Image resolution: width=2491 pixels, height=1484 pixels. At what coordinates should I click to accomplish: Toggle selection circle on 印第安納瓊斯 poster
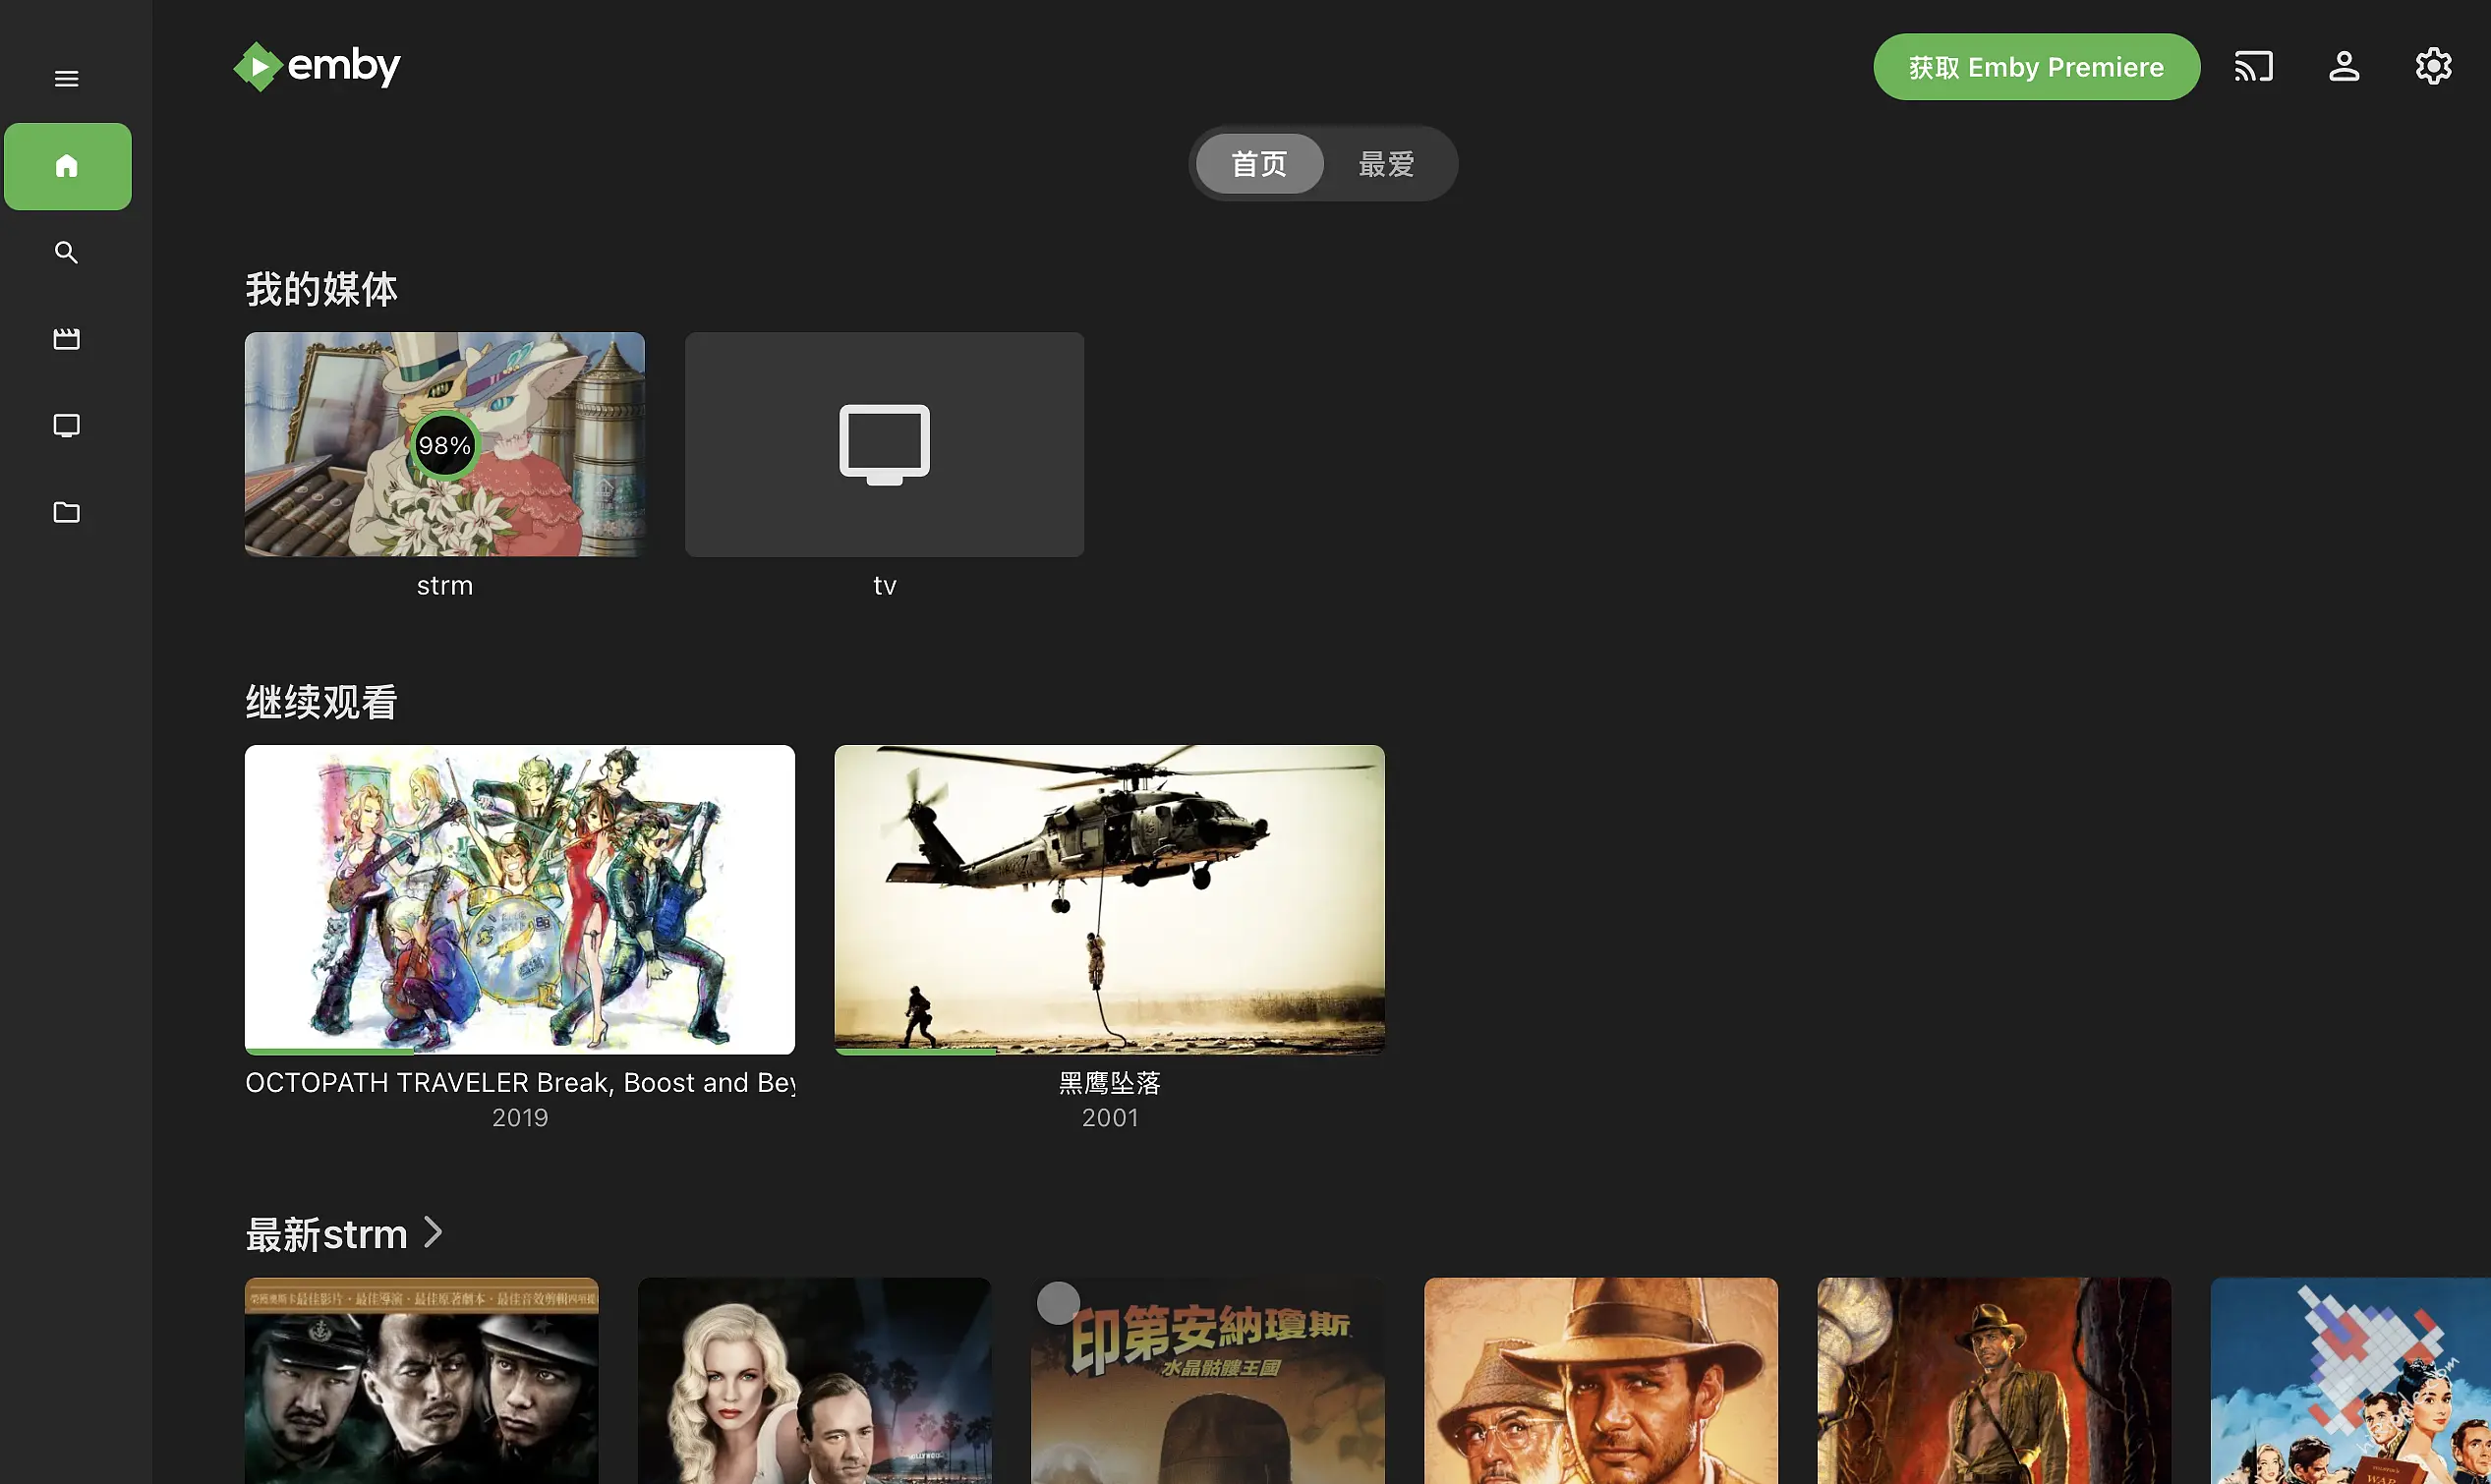coord(1058,1303)
